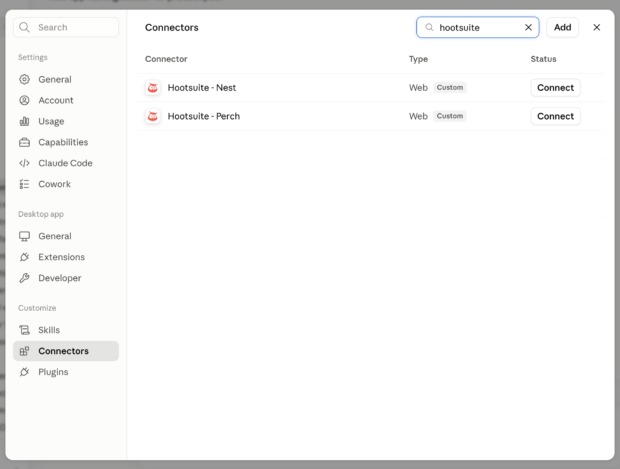Go to the Usage page
620x469 pixels.
[66, 121]
